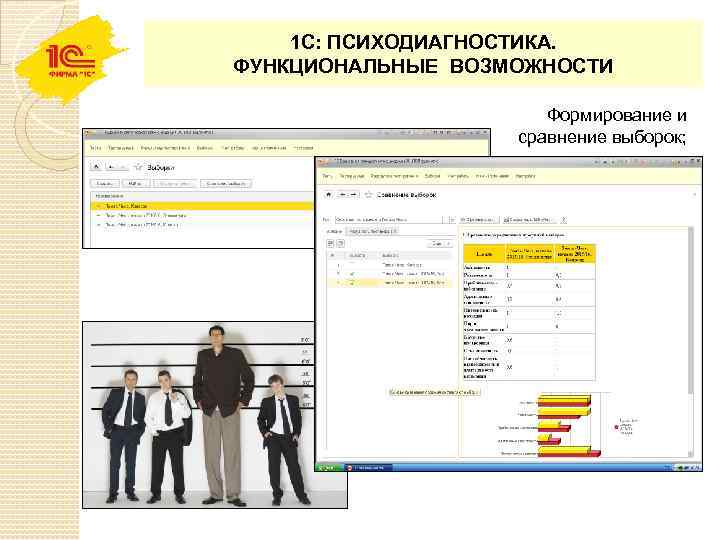The width and height of the screenshot is (720, 540).
Task: Click the Home icon in the Сравнение выборок window
Action: pyautogui.click(x=328, y=195)
